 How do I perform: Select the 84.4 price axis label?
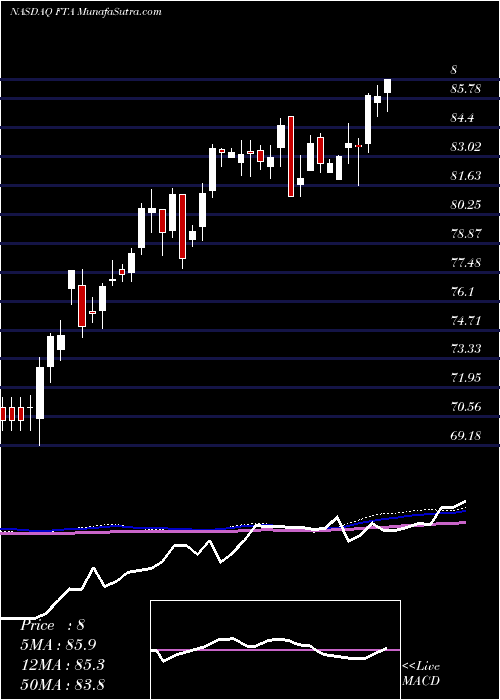(462, 118)
